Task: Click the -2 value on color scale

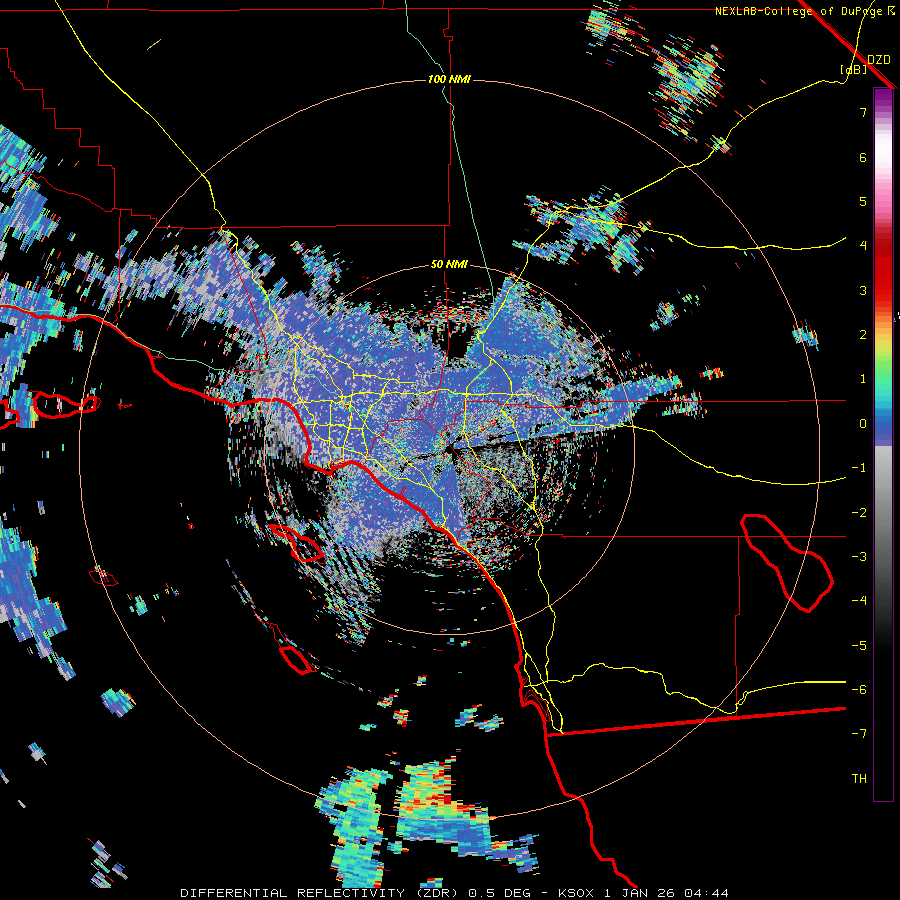Action: click(x=859, y=513)
